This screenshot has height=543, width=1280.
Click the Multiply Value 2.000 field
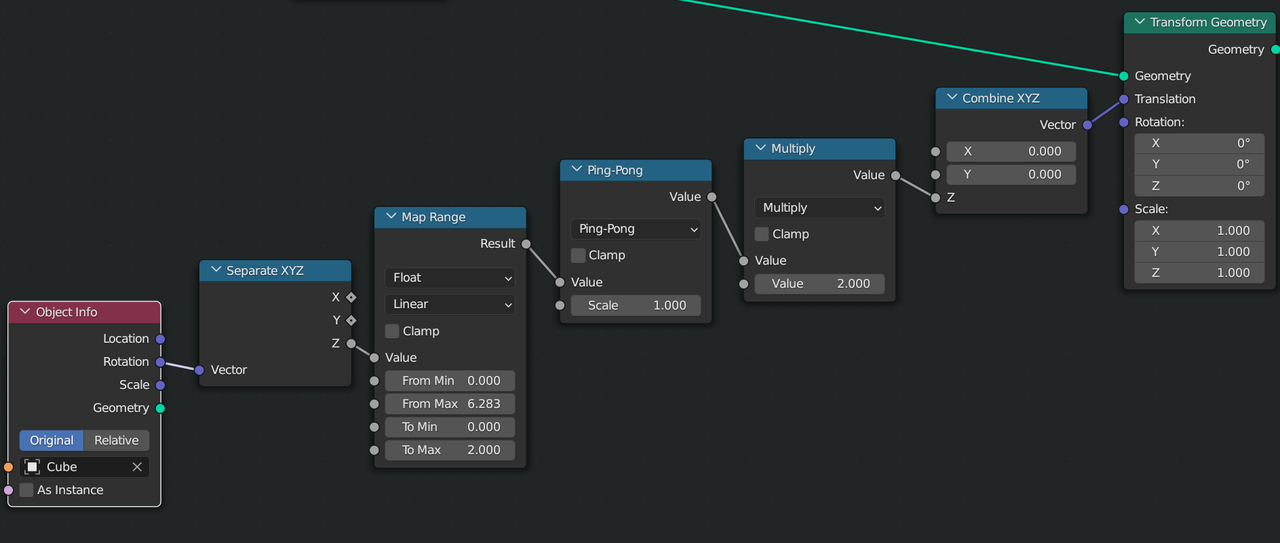point(820,284)
